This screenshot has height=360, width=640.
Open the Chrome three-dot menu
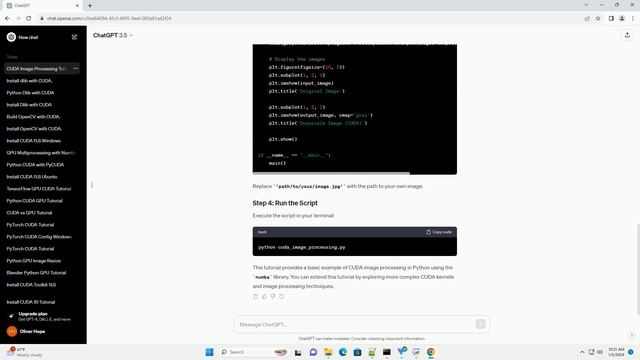(x=633, y=18)
